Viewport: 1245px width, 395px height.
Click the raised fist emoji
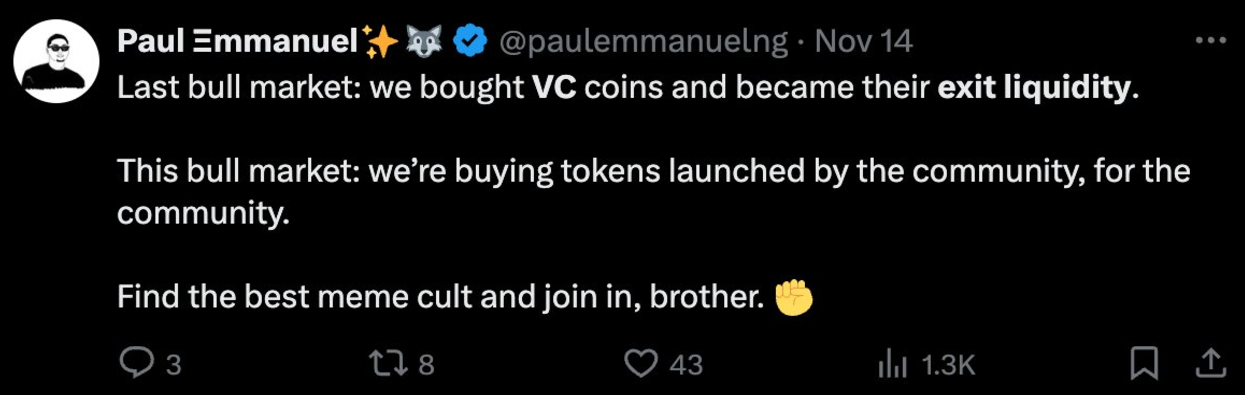click(795, 297)
